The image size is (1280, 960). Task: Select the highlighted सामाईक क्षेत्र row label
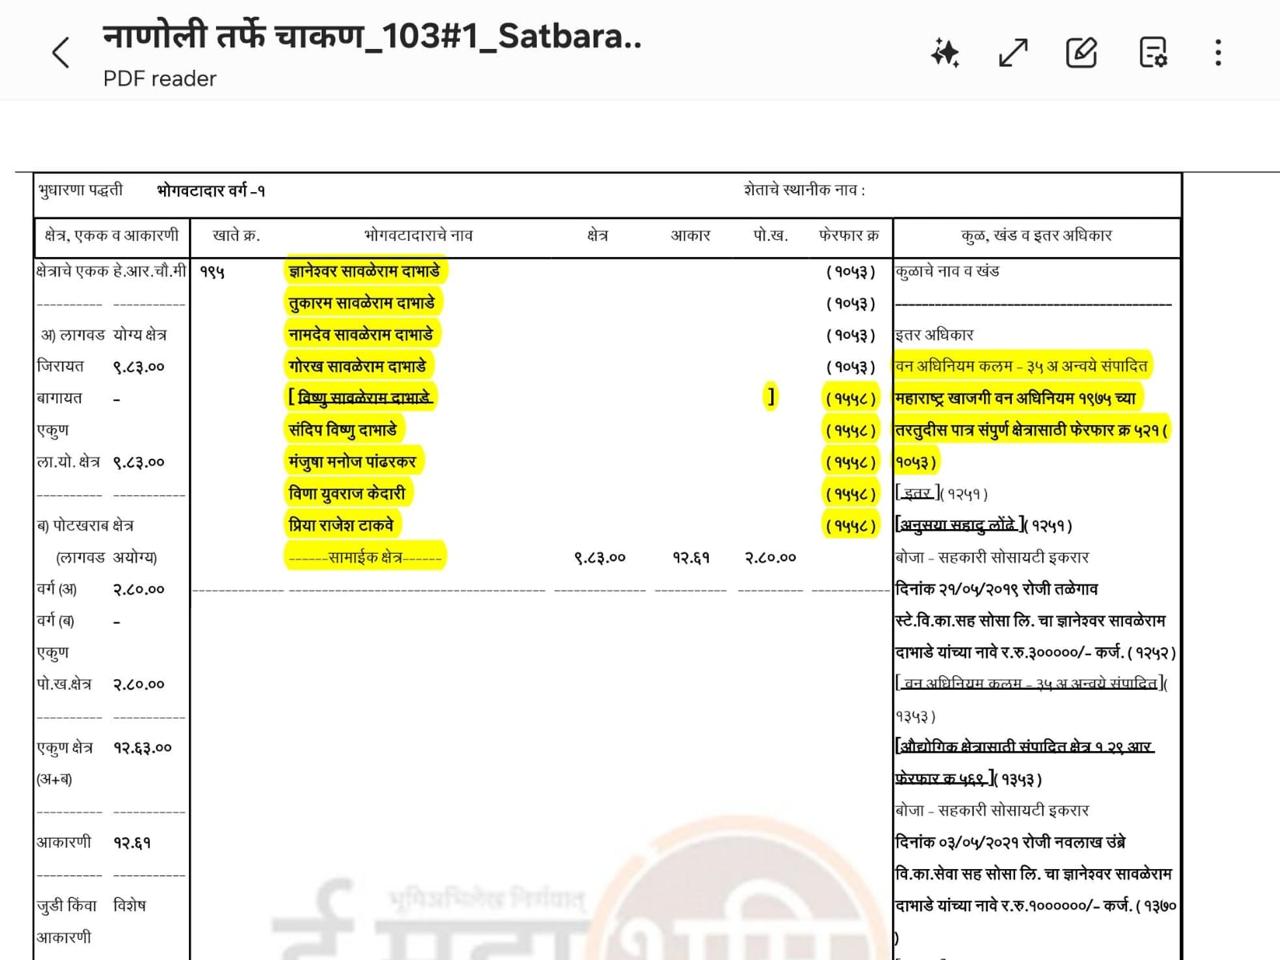point(364,557)
